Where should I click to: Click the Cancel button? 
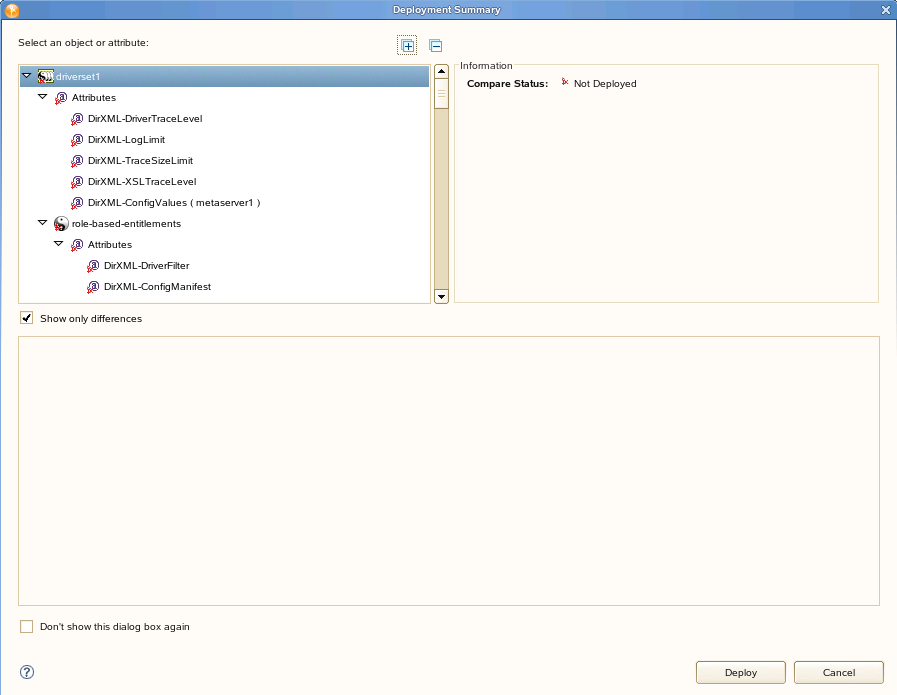tap(839, 673)
